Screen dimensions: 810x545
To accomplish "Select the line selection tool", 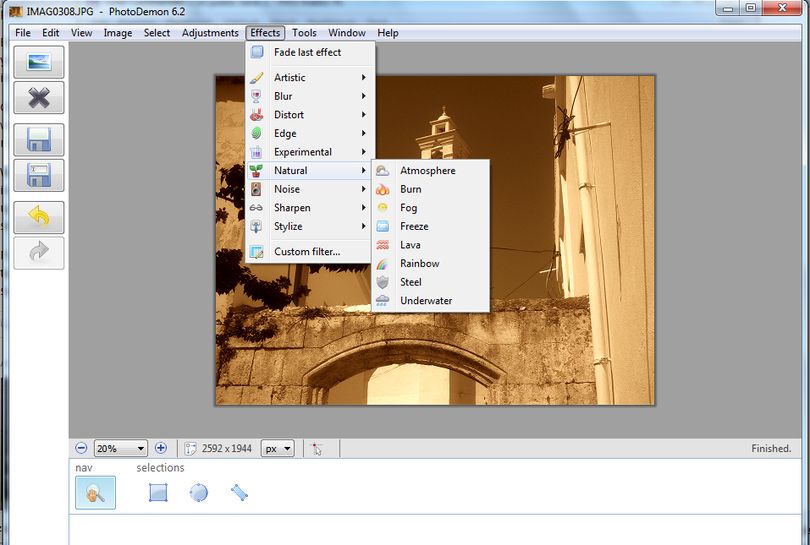I will (x=239, y=492).
